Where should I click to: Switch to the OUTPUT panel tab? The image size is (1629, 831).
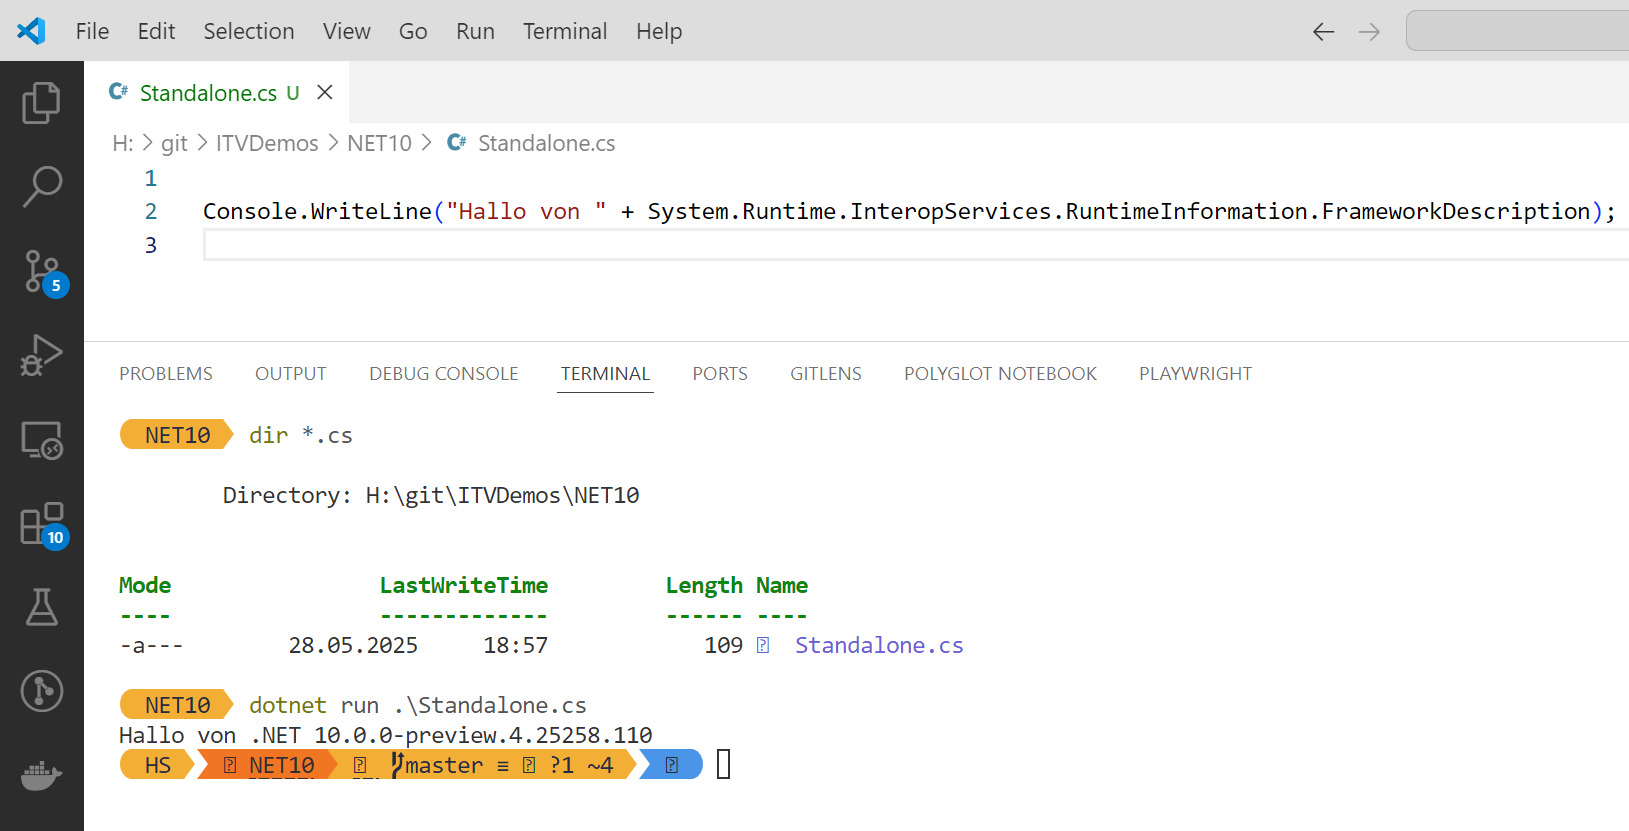(x=291, y=373)
